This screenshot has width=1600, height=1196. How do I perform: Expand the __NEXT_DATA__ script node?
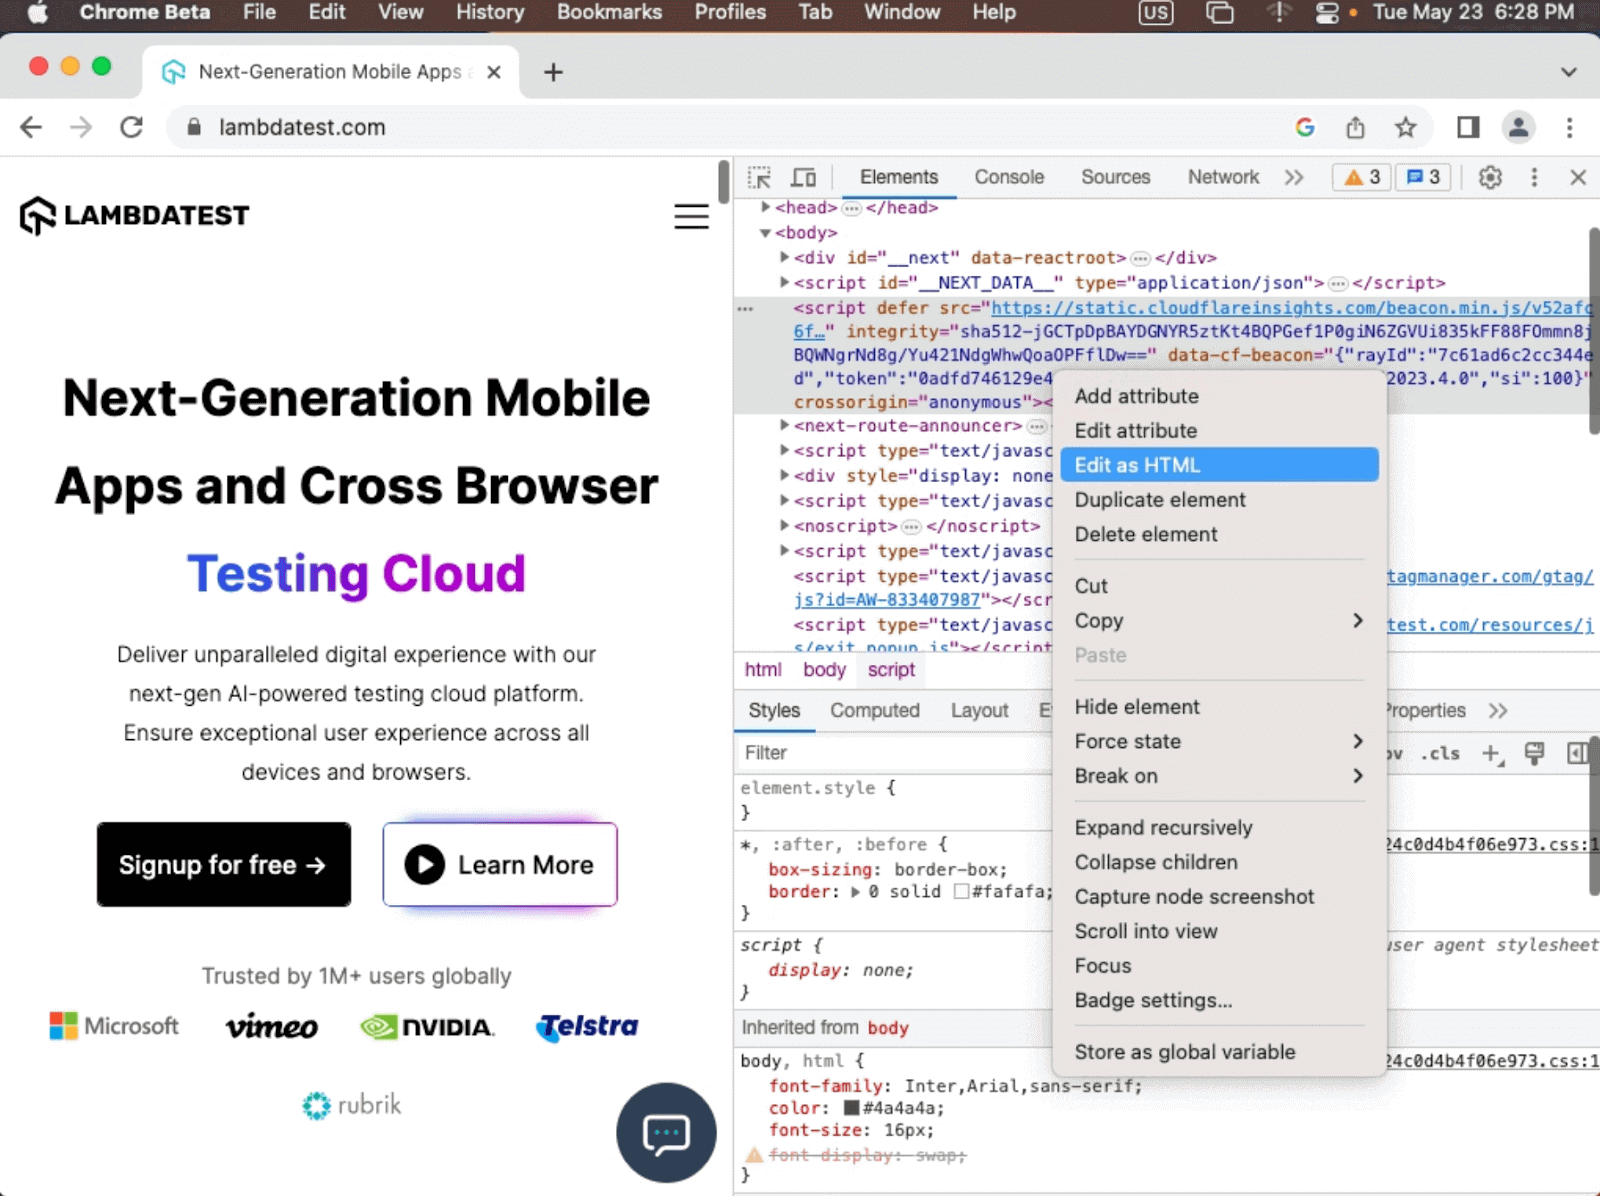click(784, 282)
